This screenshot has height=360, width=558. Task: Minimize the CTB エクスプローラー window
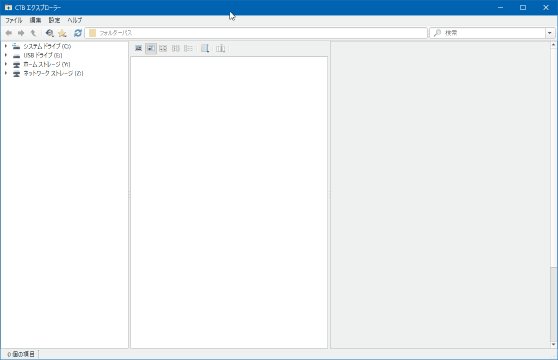[x=500, y=7]
